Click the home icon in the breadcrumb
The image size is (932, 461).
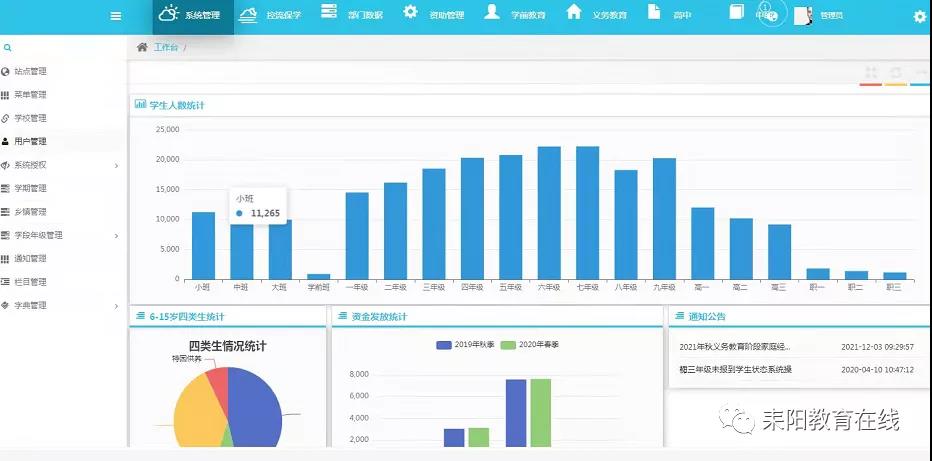point(142,47)
